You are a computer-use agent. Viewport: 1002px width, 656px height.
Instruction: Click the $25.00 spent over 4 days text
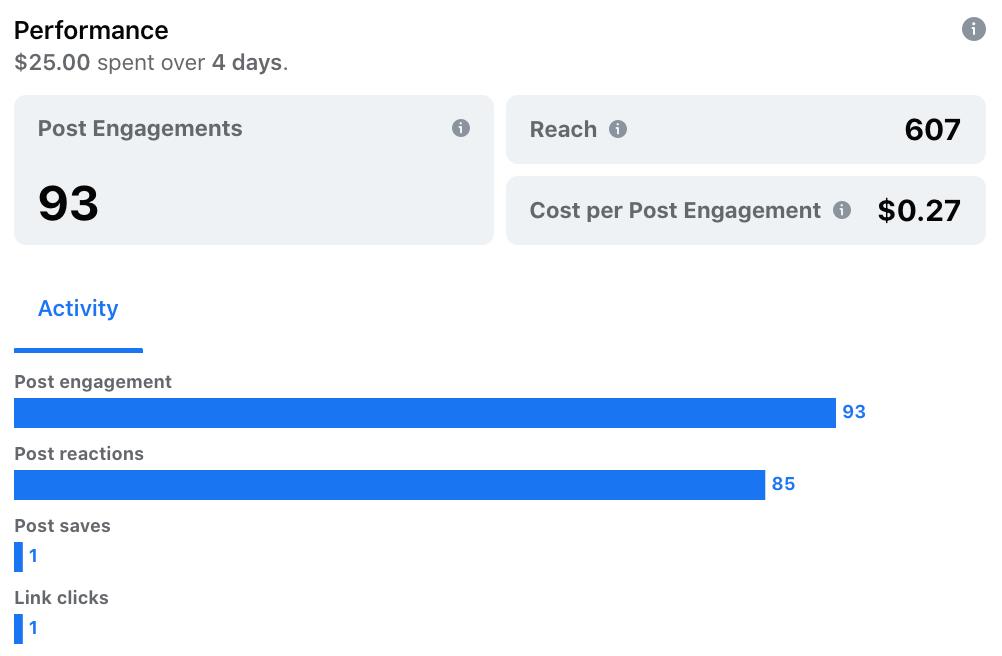(x=151, y=63)
